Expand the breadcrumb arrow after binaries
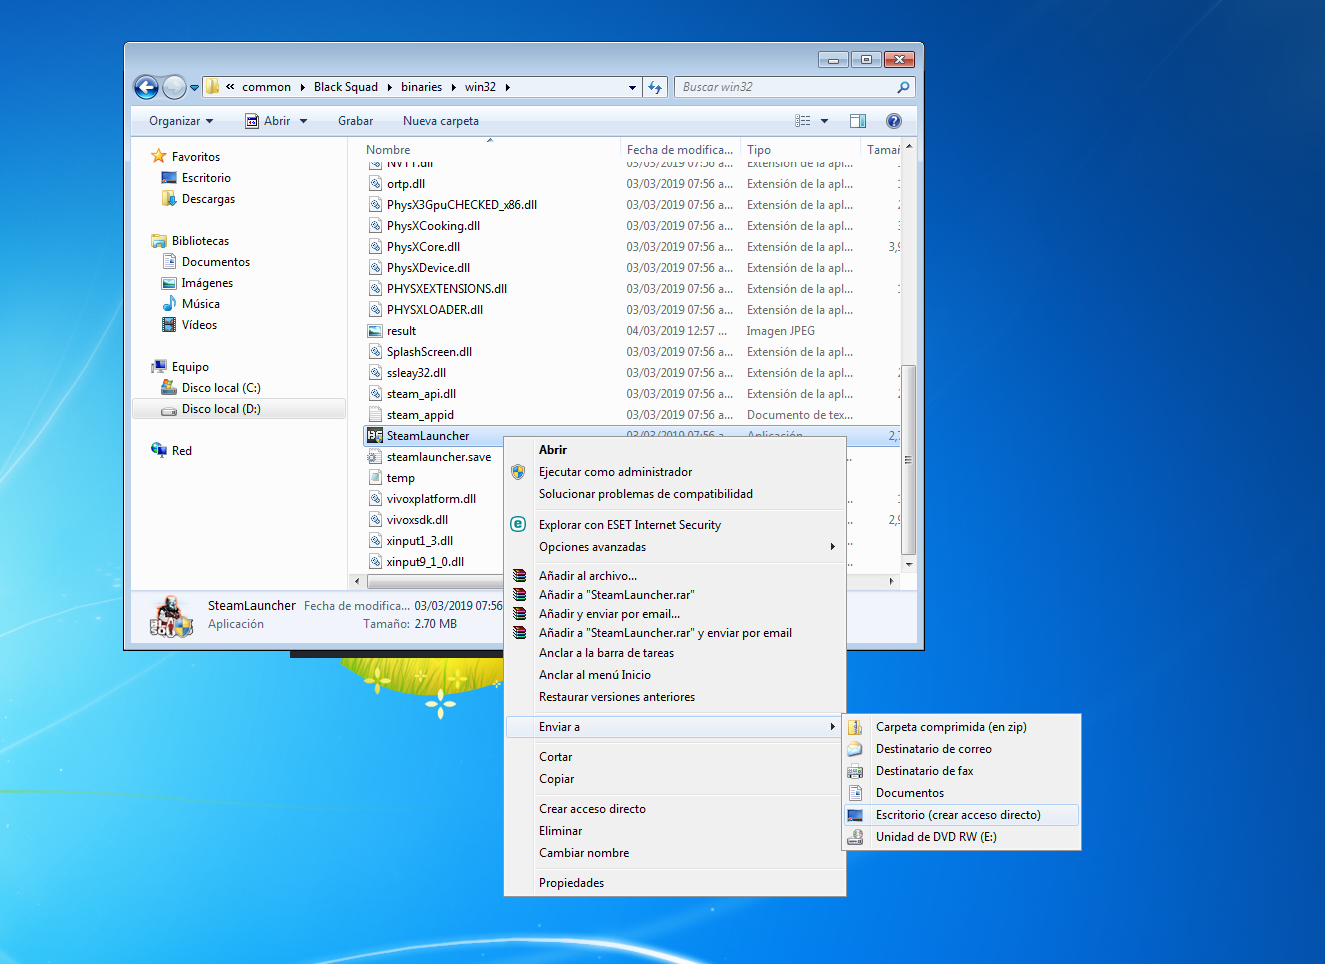 click(453, 87)
